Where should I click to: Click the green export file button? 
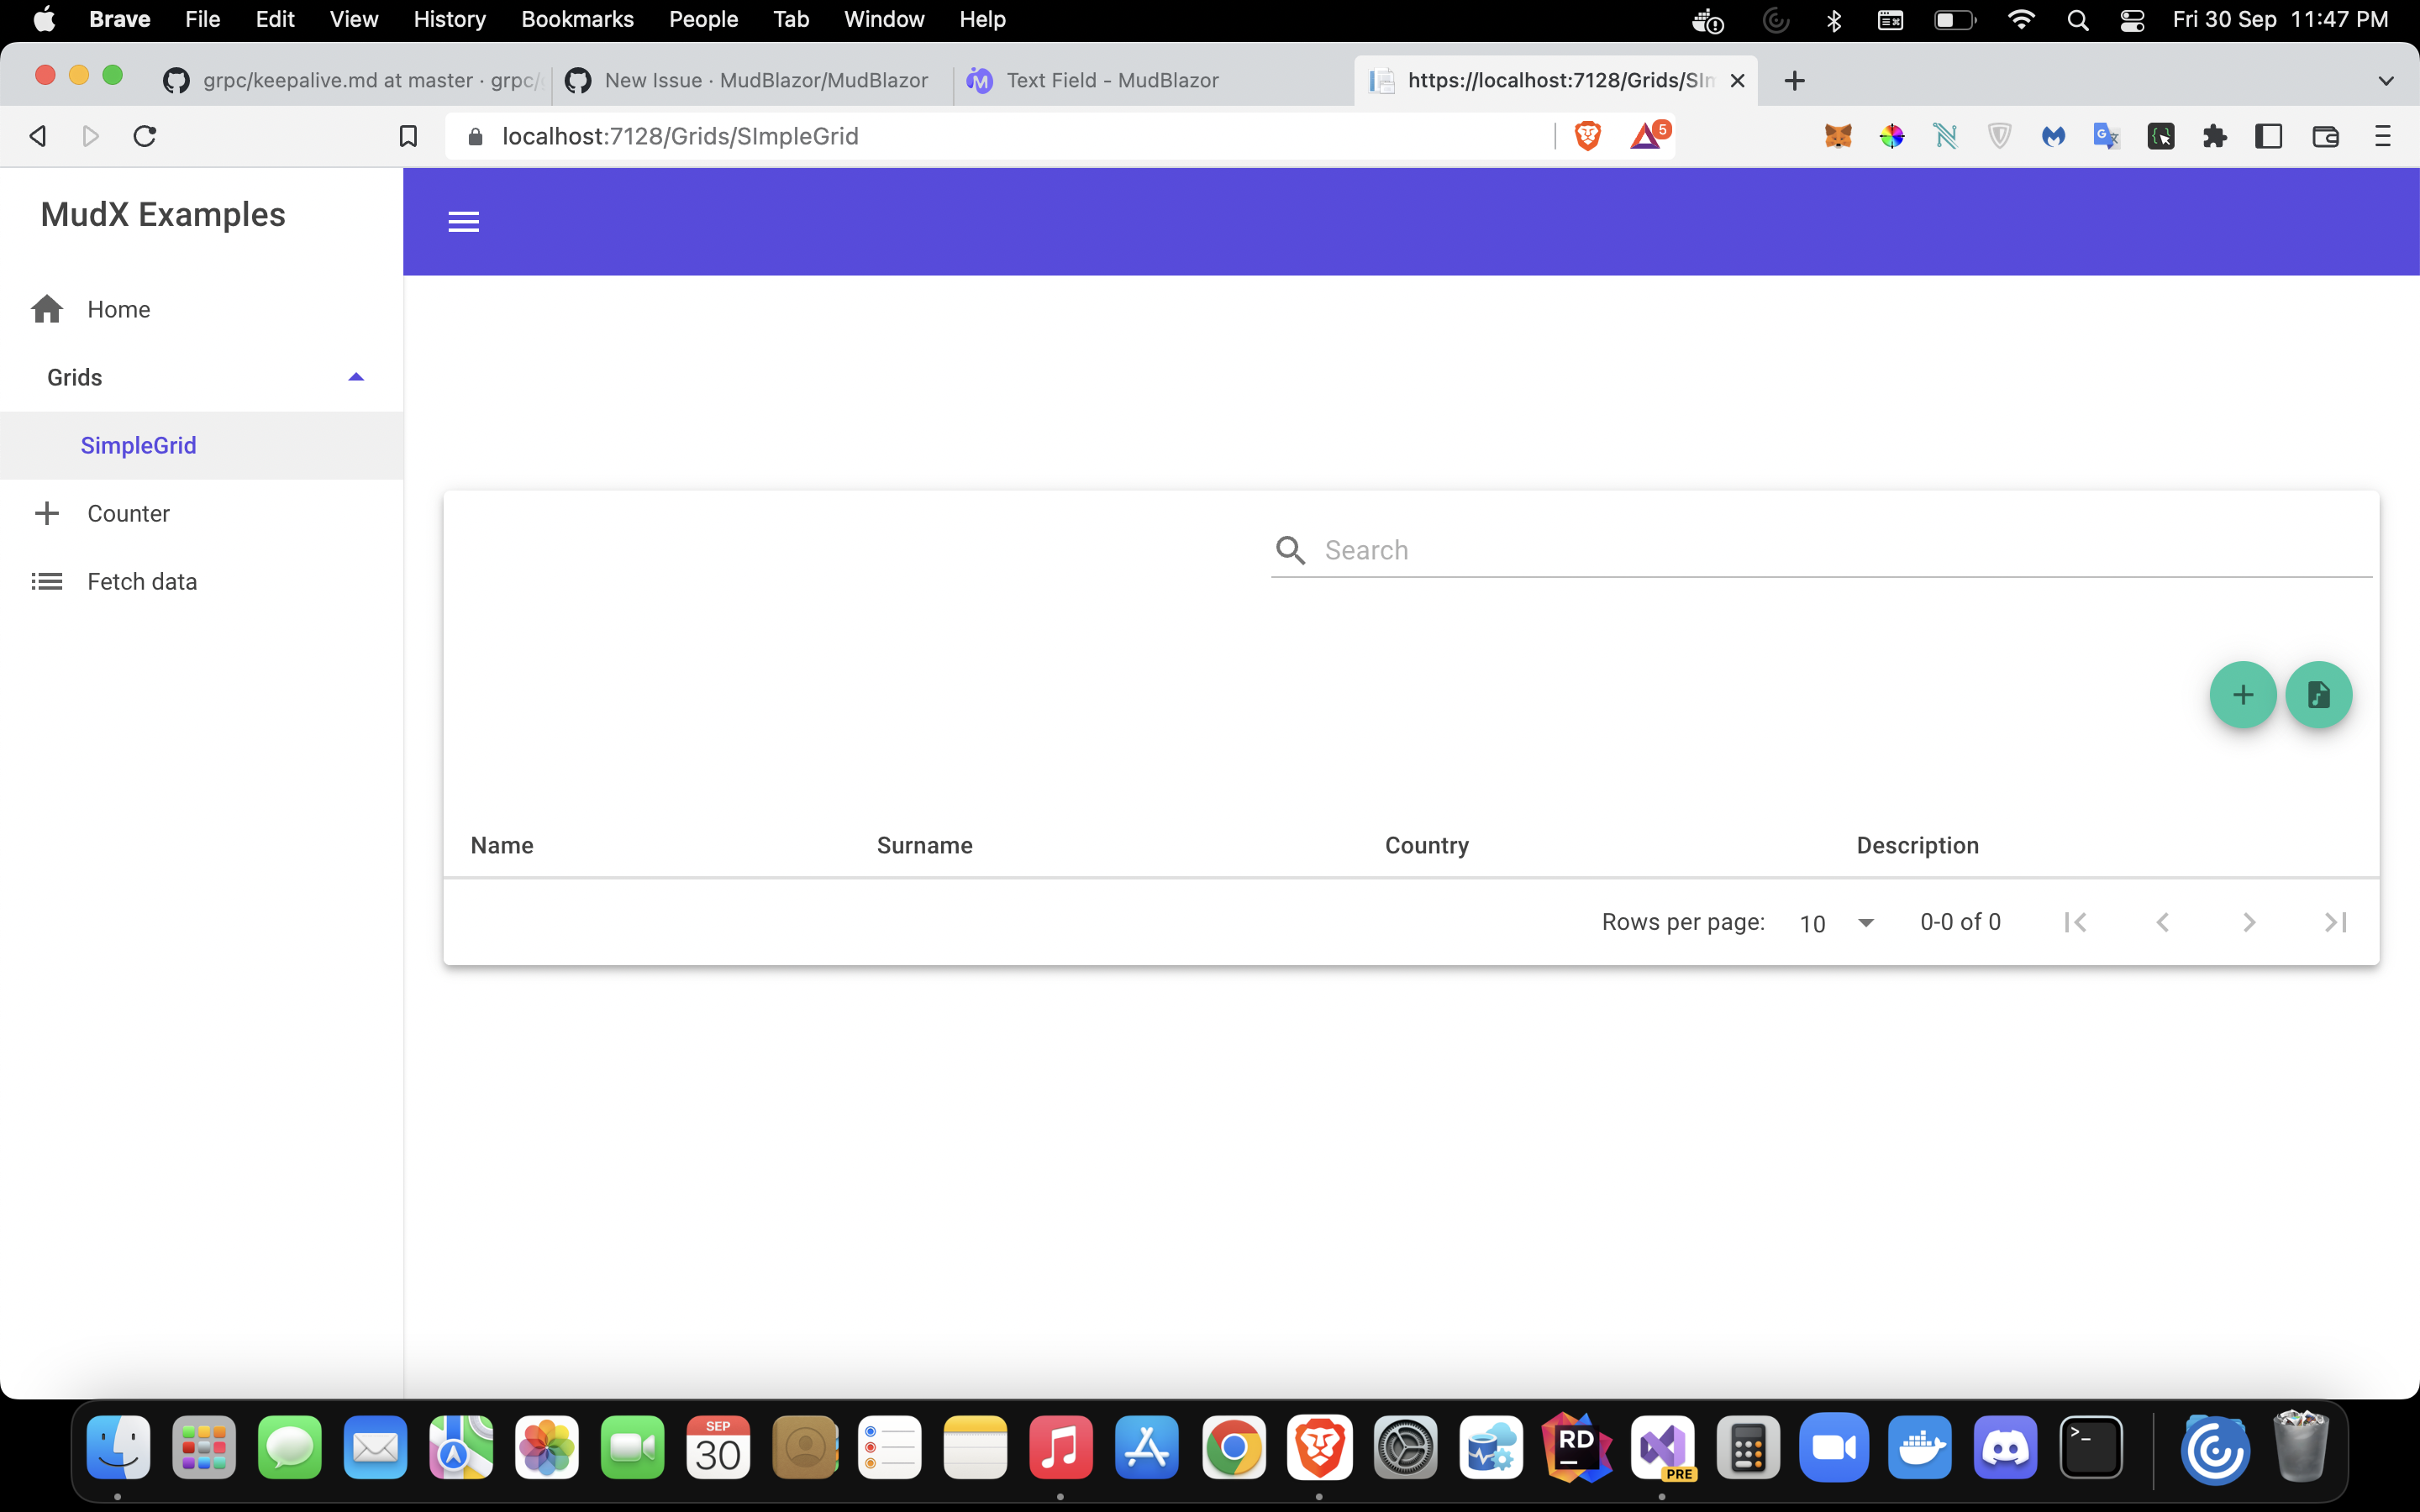(x=2319, y=694)
